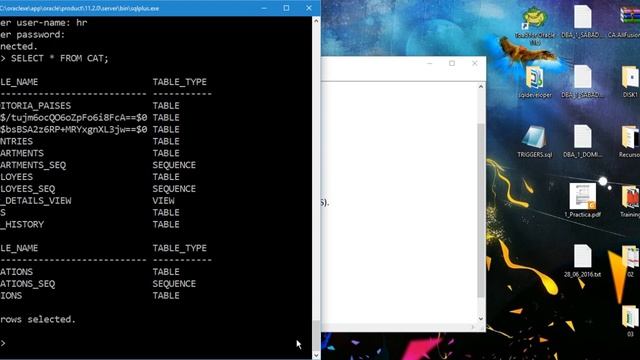Click the 'SELECT * FROM CAT;' command text
Screen dimensions: 640x360
(x=60, y=58)
